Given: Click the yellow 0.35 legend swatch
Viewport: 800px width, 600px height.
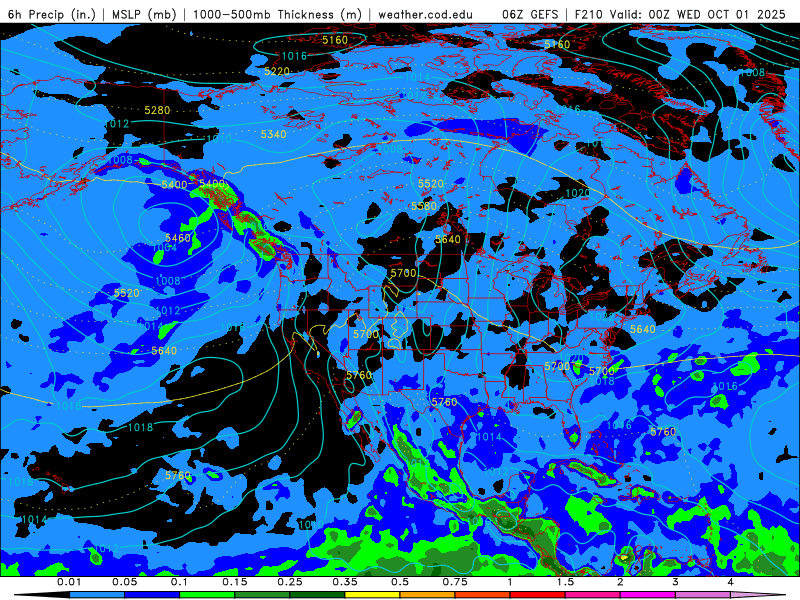Looking at the screenshot, I should (372, 595).
